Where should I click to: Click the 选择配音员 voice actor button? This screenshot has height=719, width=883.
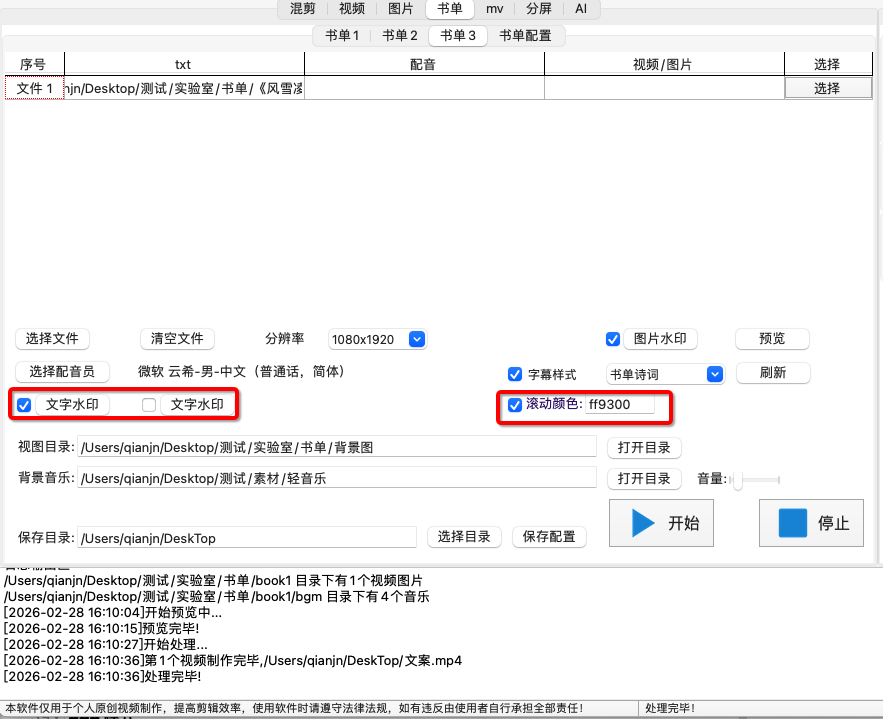tap(62, 371)
